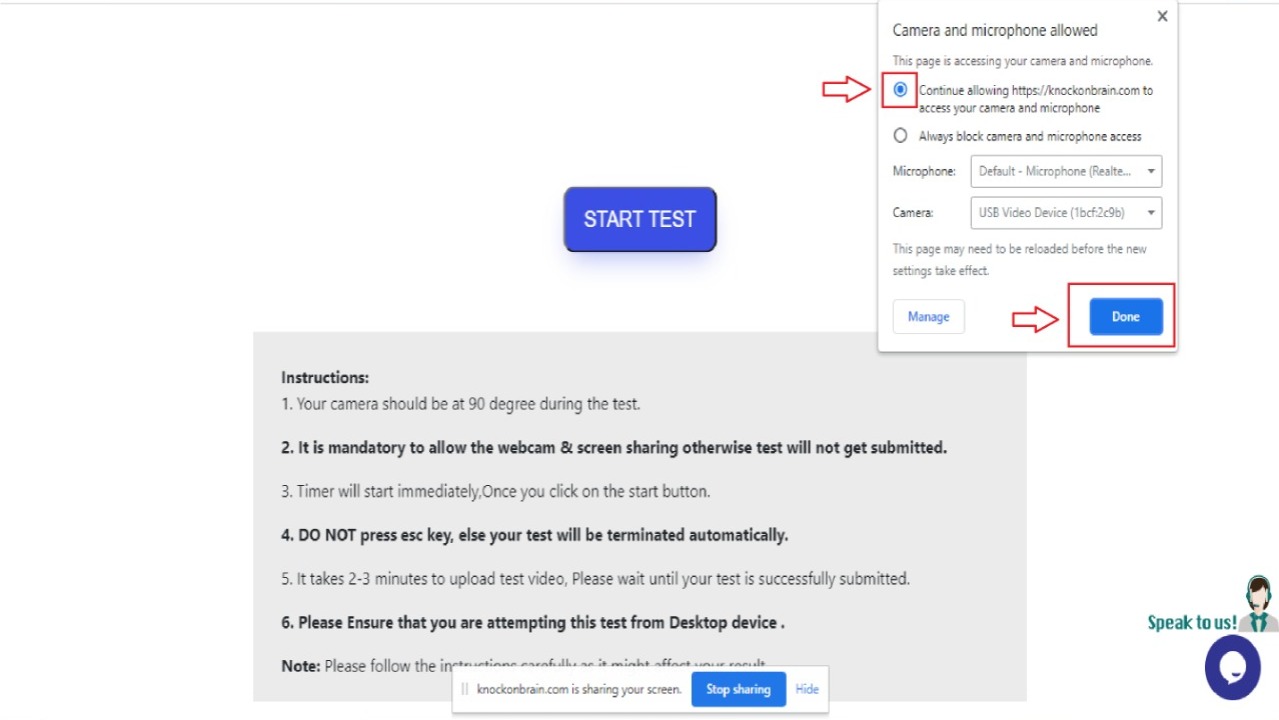The width and height of the screenshot is (1279, 720).
Task: Expand the Camera USB Video Device dropdown
Action: coord(1066,213)
